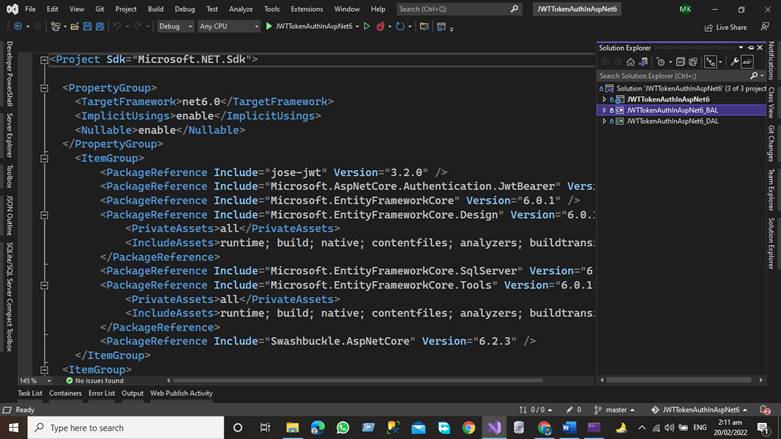Open the Containers tab
This screenshot has width=781, height=439.
pyautogui.click(x=65, y=393)
